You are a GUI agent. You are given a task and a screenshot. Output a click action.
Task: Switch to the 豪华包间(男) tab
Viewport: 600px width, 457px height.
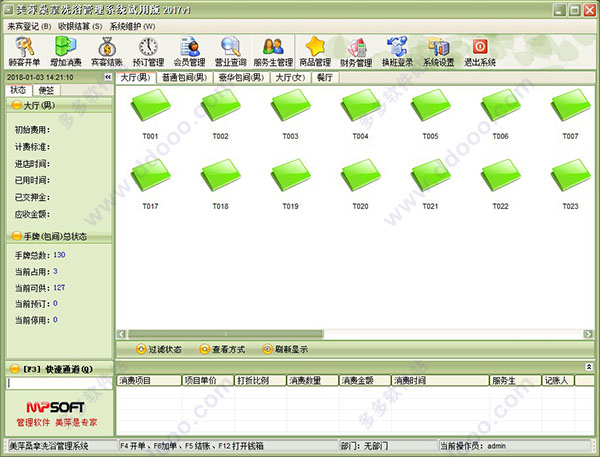point(241,78)
